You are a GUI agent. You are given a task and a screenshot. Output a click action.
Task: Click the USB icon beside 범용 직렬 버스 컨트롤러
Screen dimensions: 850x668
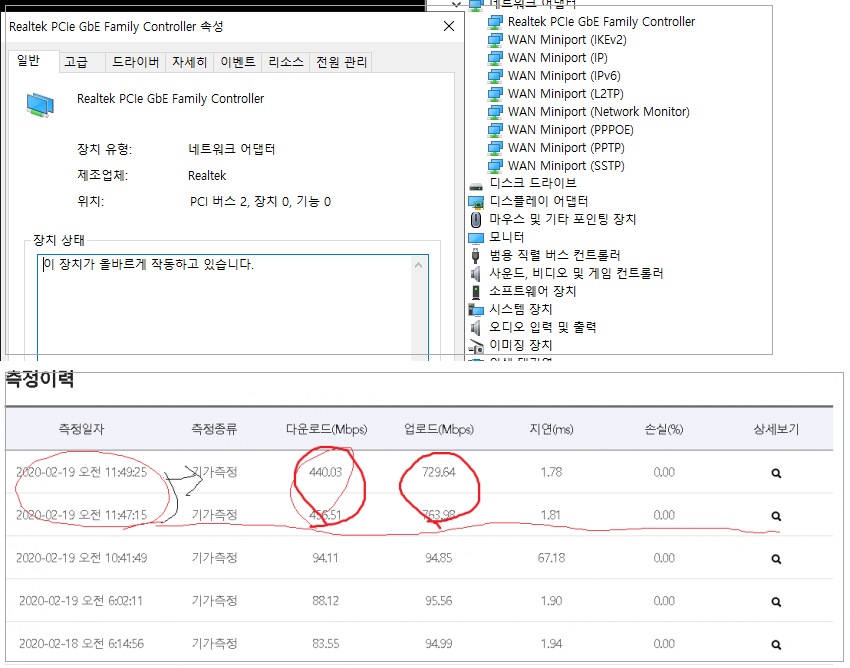point(476,255)
